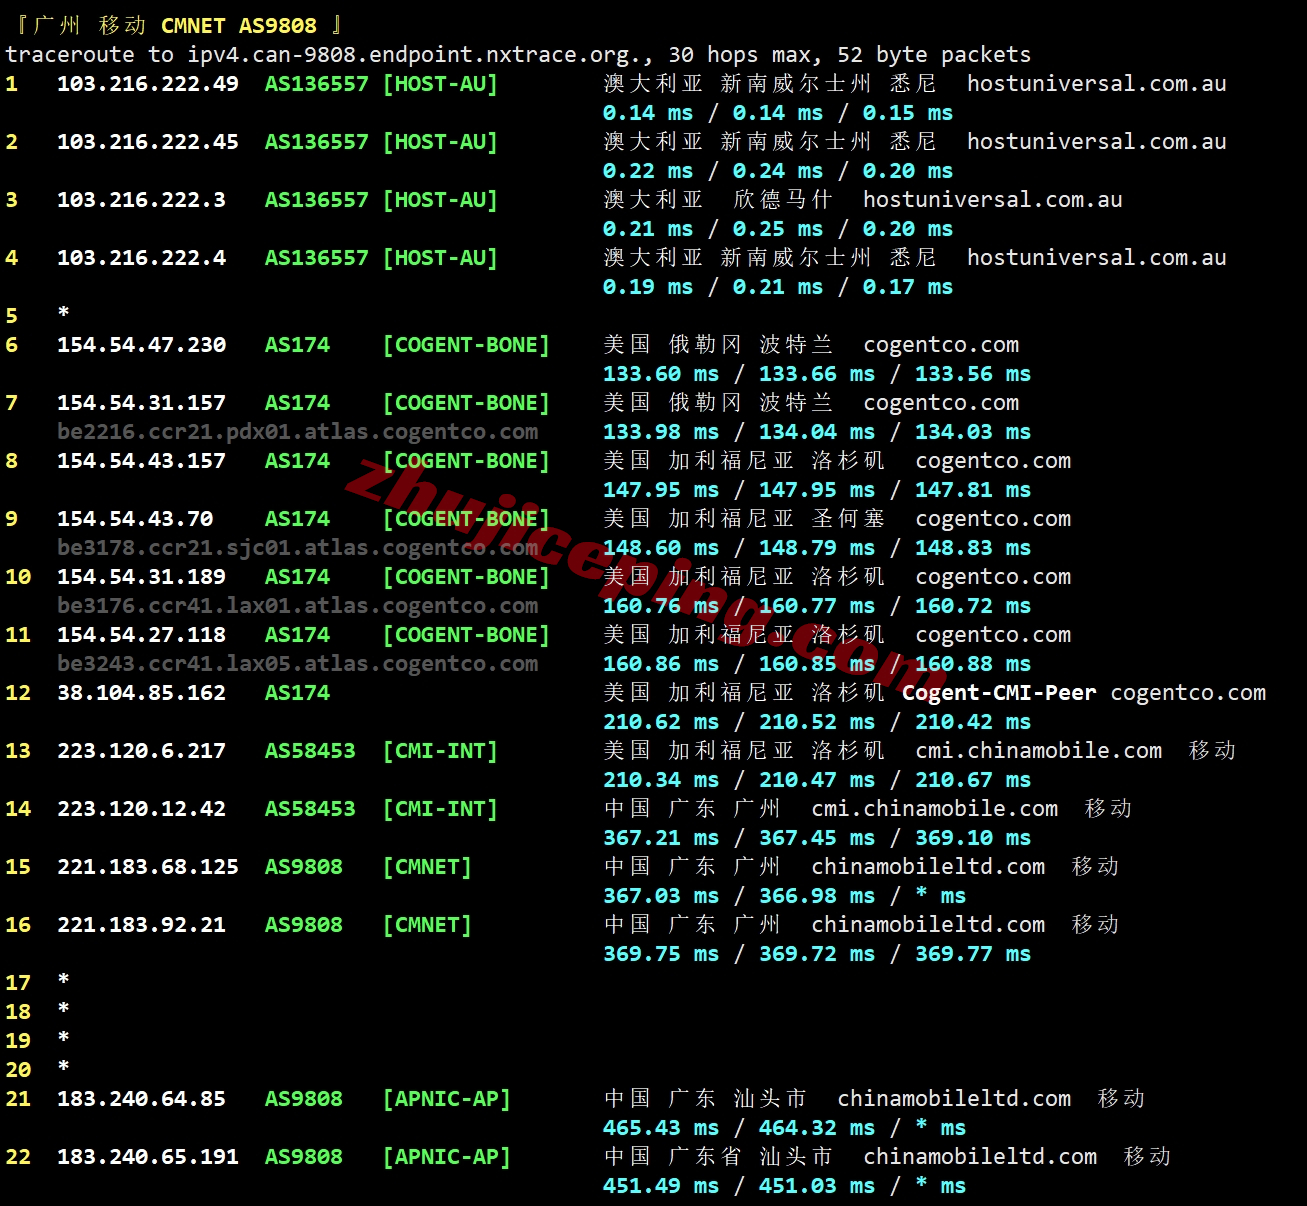Screen dimensions: 1307x1206
Task: Click latency 465.43 ms on hop 21
Action: 661,1128
